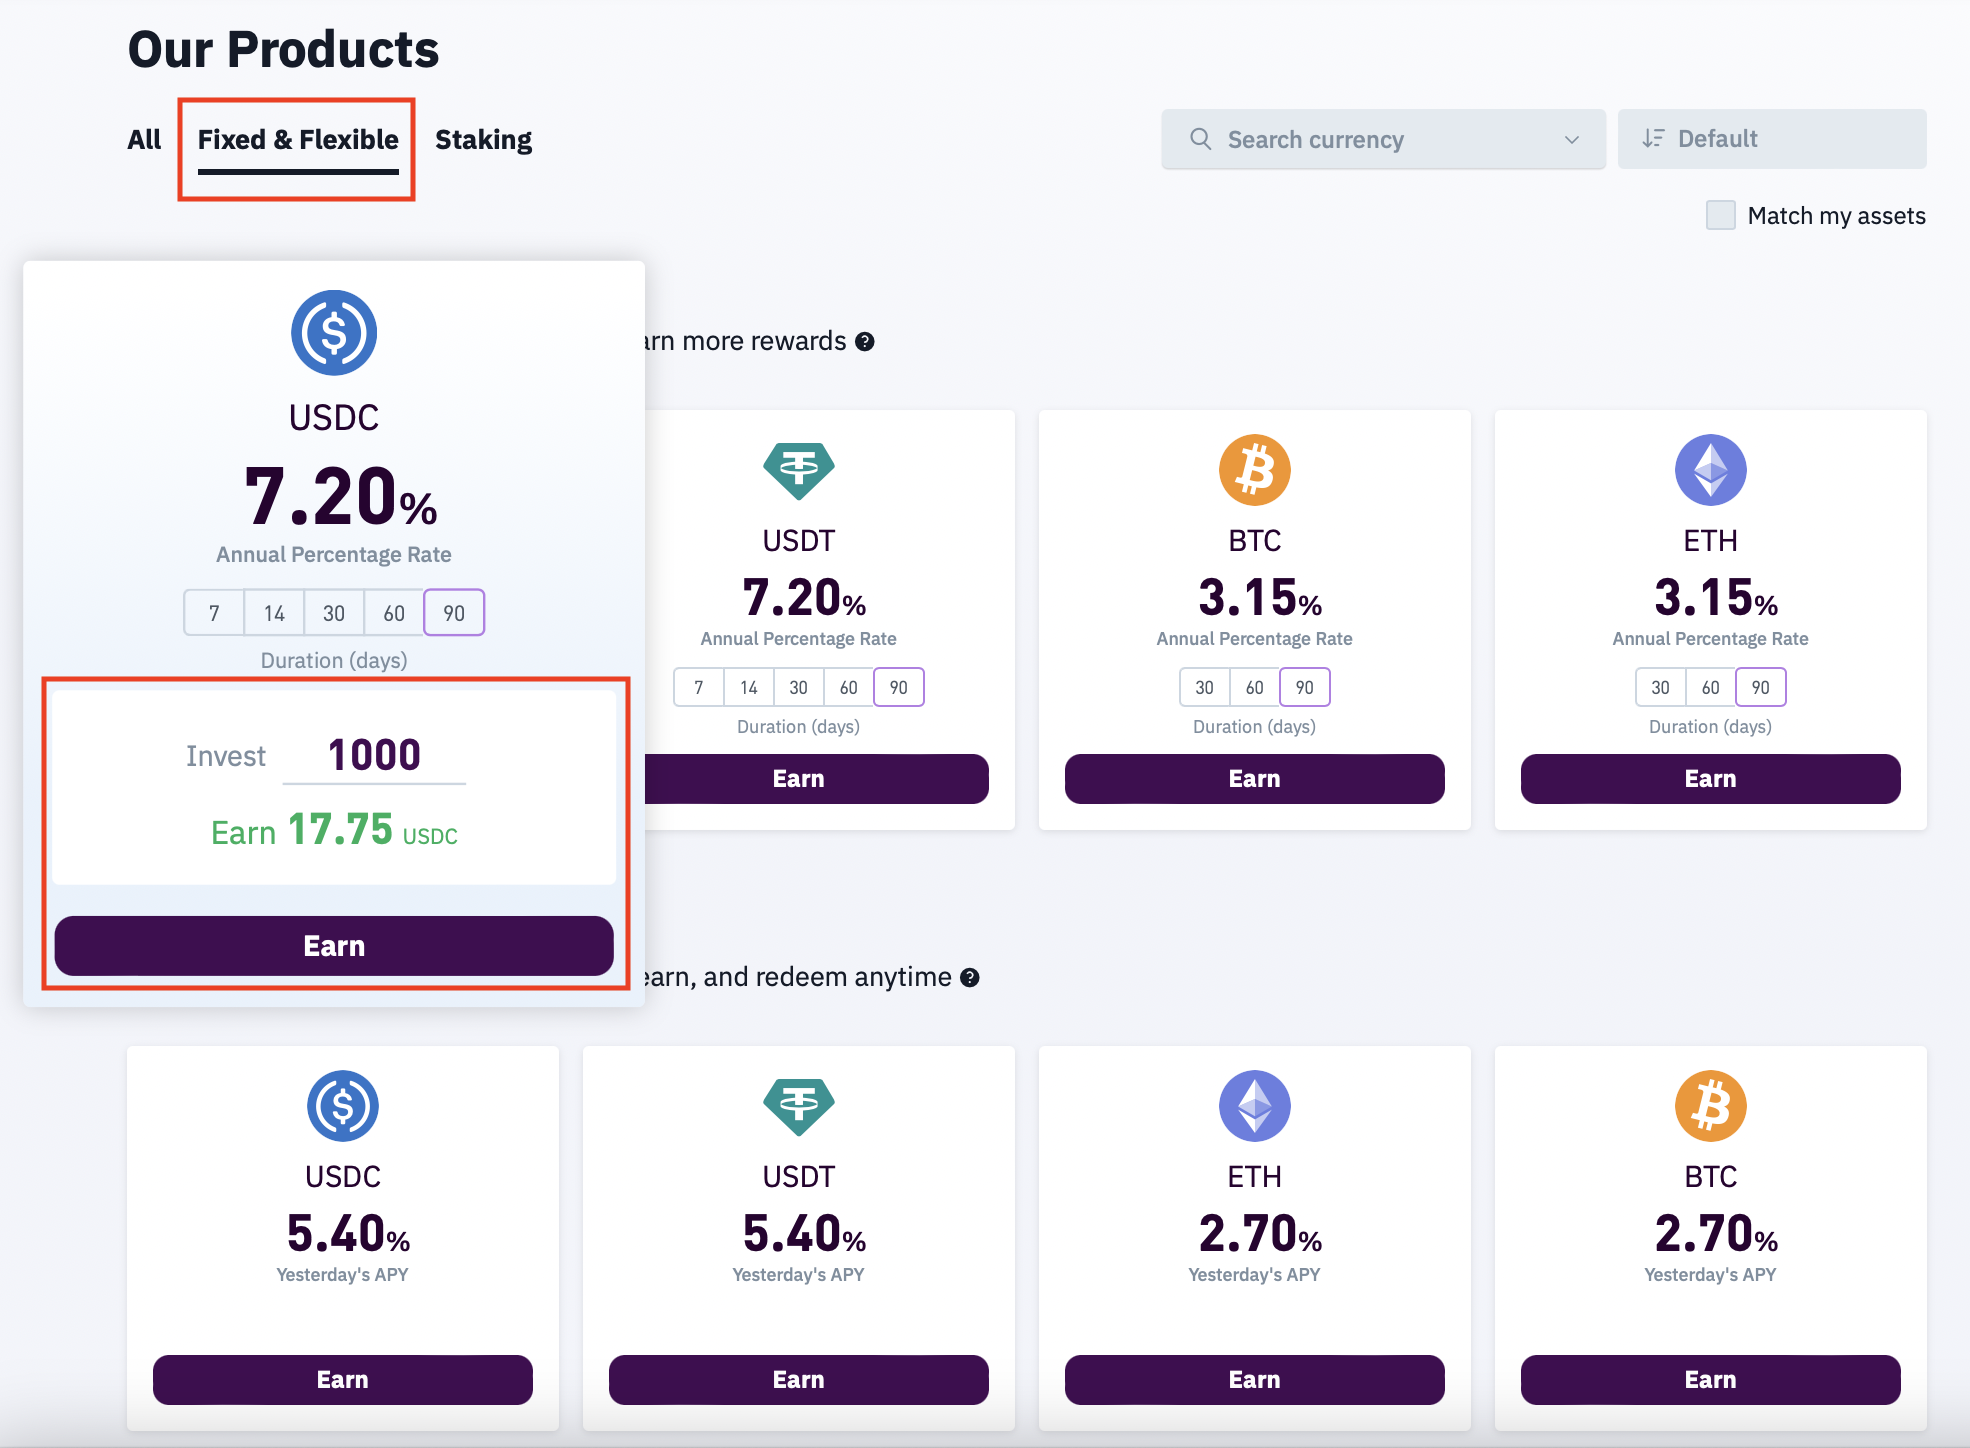1970x1448 pixels.
Task: Choose 60-day duration on fixed ETH card
Action: [1710, 688]
